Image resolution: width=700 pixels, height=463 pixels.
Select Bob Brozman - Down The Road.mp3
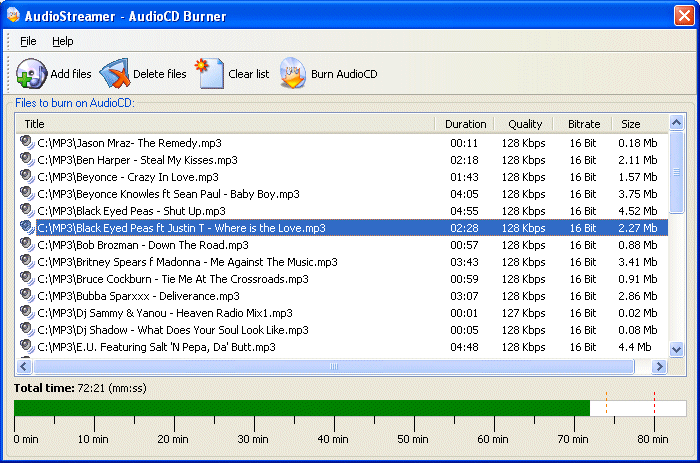[x=342, y=245]
